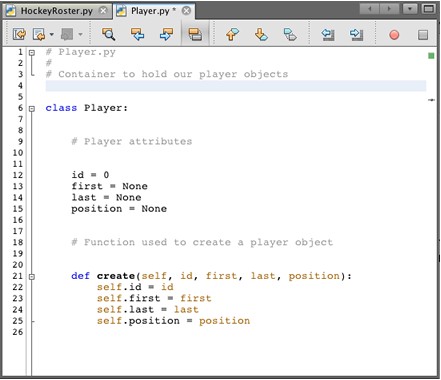Click on 'last = None' line
Image resolution: width=441 pixels, height=380 pixels.
(106, 197)
